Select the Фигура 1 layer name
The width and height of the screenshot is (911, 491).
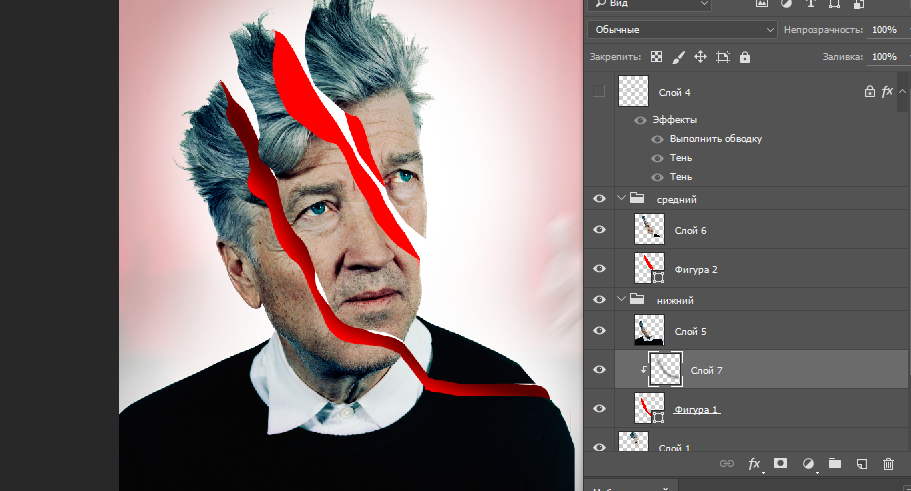[697, 410]
